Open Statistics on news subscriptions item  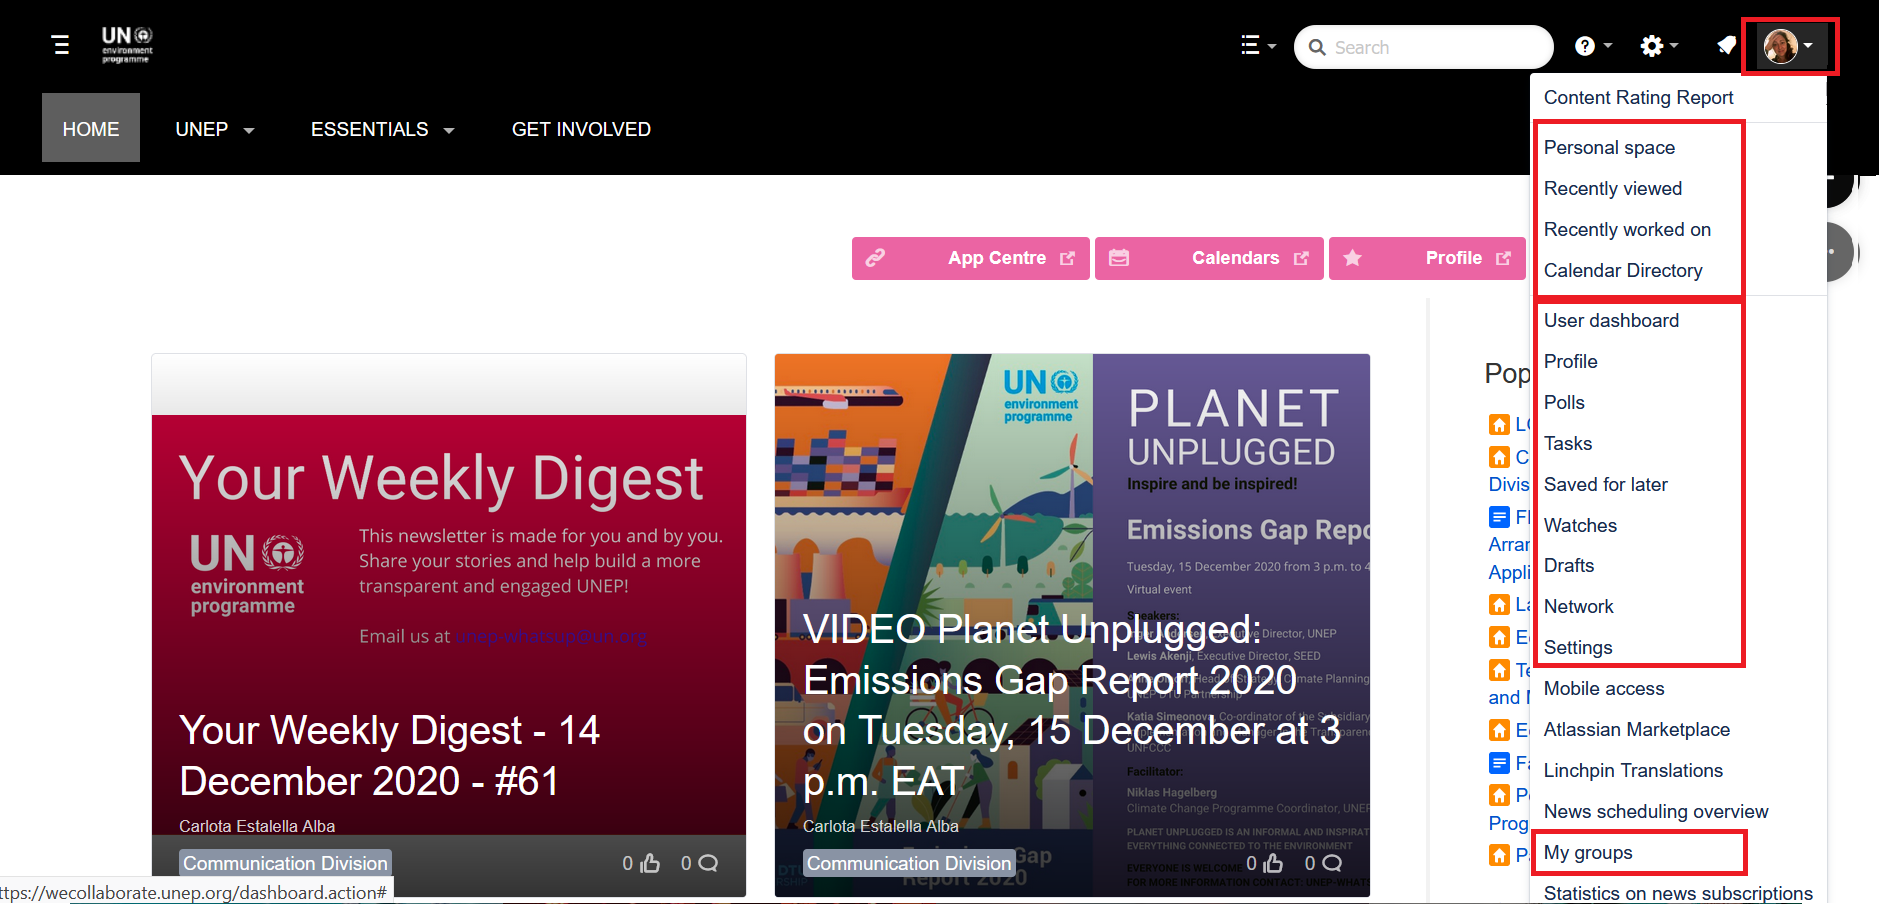click(1677, 892)
